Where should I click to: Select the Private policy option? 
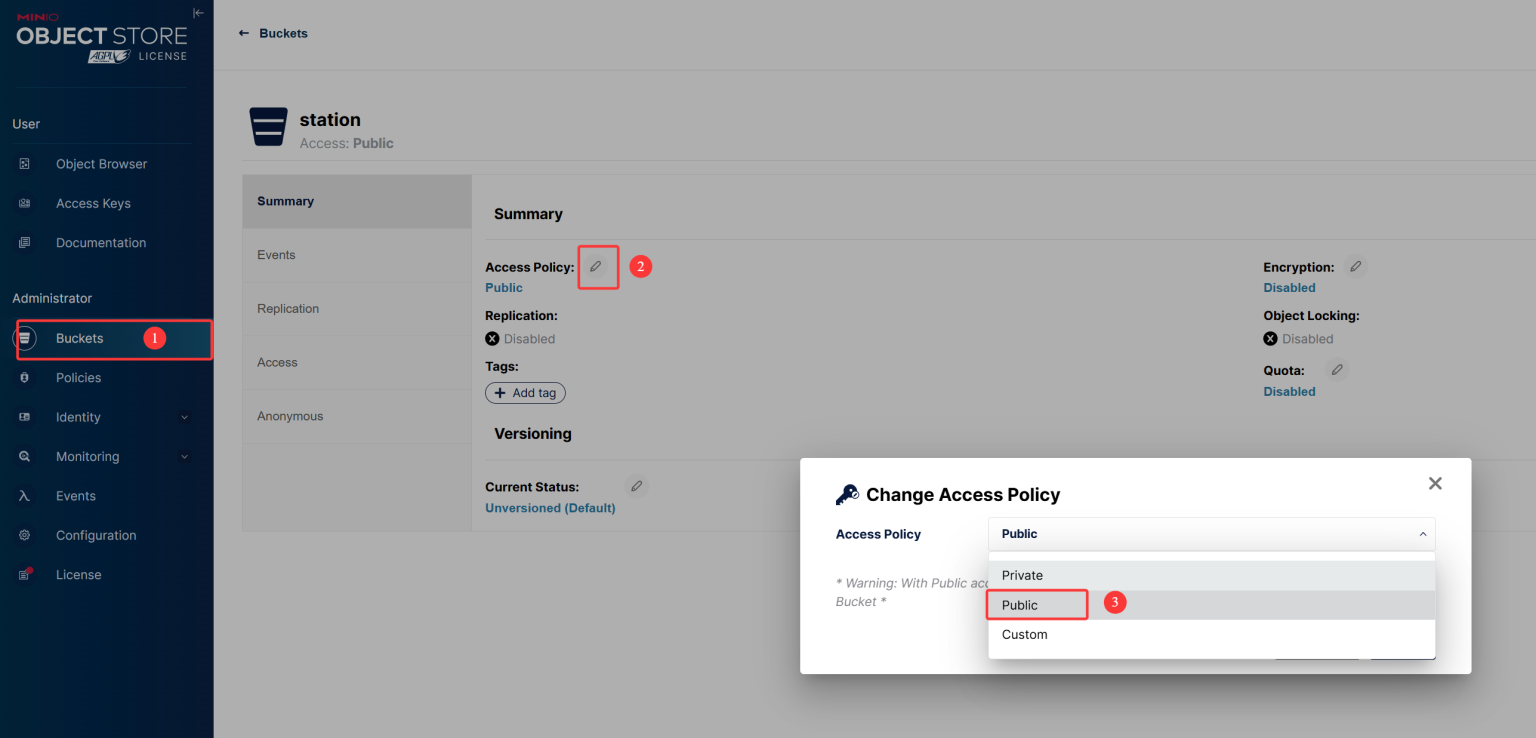click(1211, 575)
